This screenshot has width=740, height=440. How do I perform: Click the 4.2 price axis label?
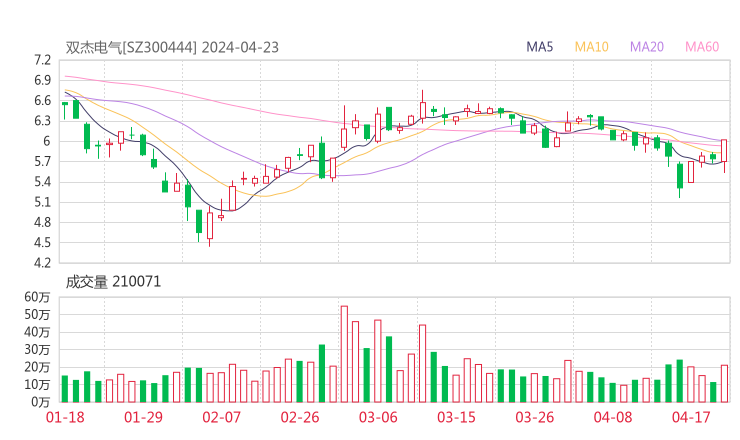(42, 262)
